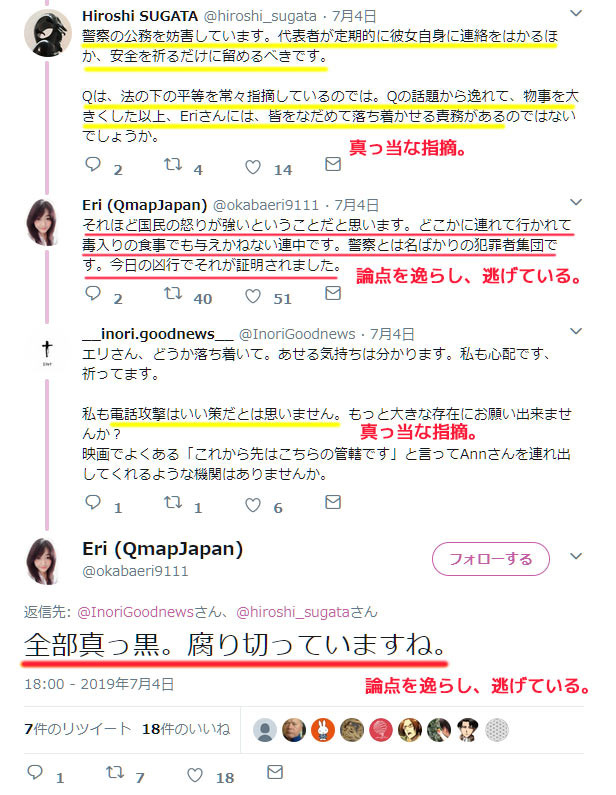Image resolution: width=616 pixels, height=795 pixels.
Task: Like Hiroshi SUGATA's tweet with 14 likes
Action: point(252,166)
